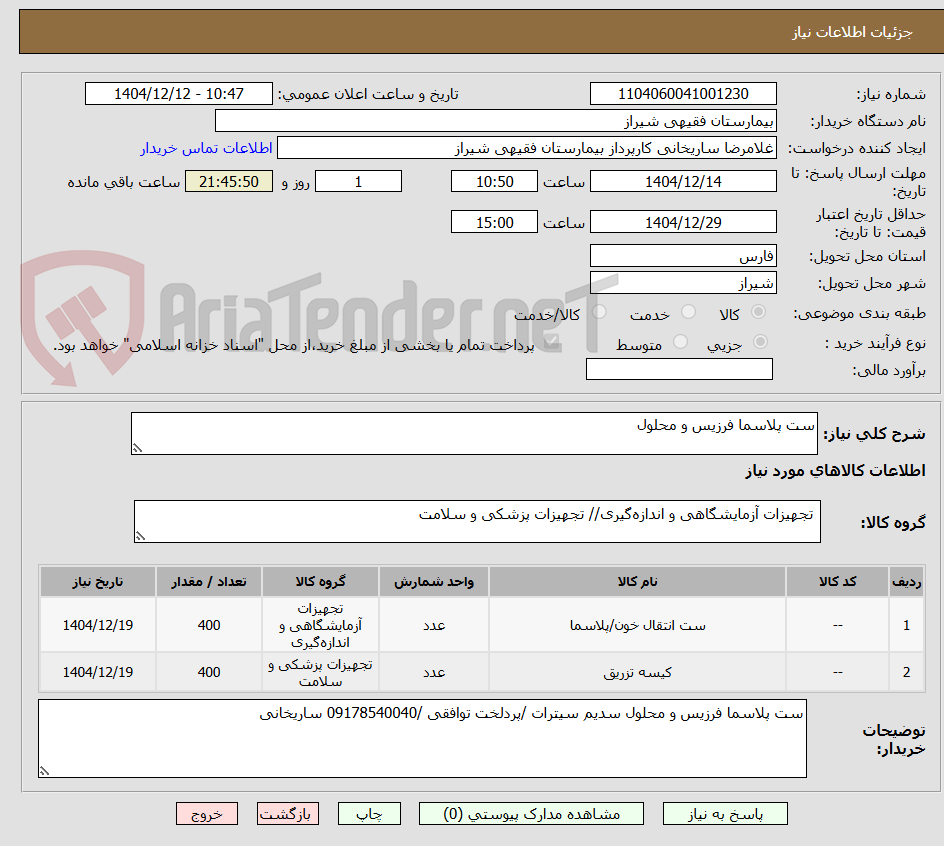Screen dimensions: 944x846
Task: Click resize handle of شرح کلی نیاز box
Action: click(x=137, y=448)
